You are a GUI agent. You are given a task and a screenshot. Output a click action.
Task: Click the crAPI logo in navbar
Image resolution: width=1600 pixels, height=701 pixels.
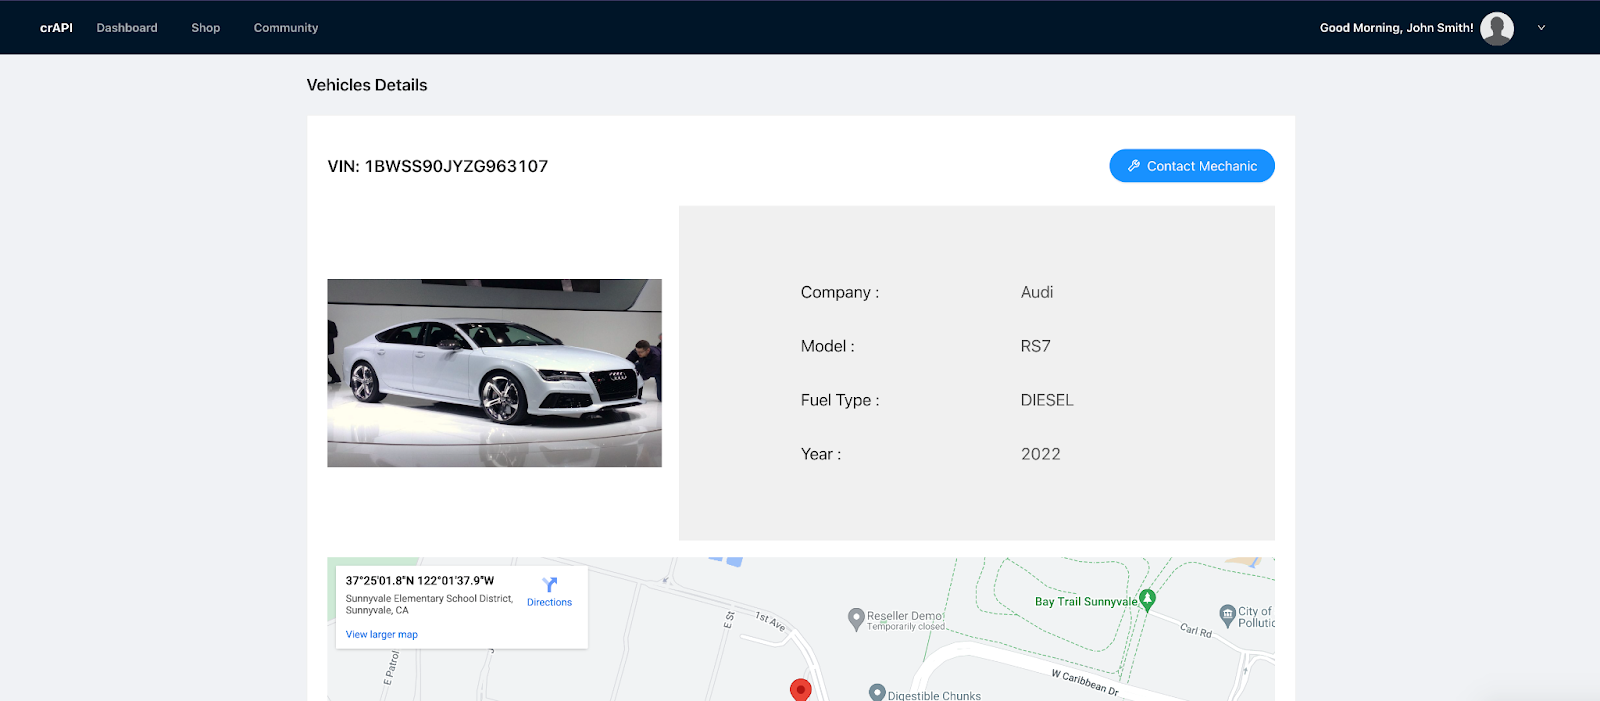coord(56,28)
